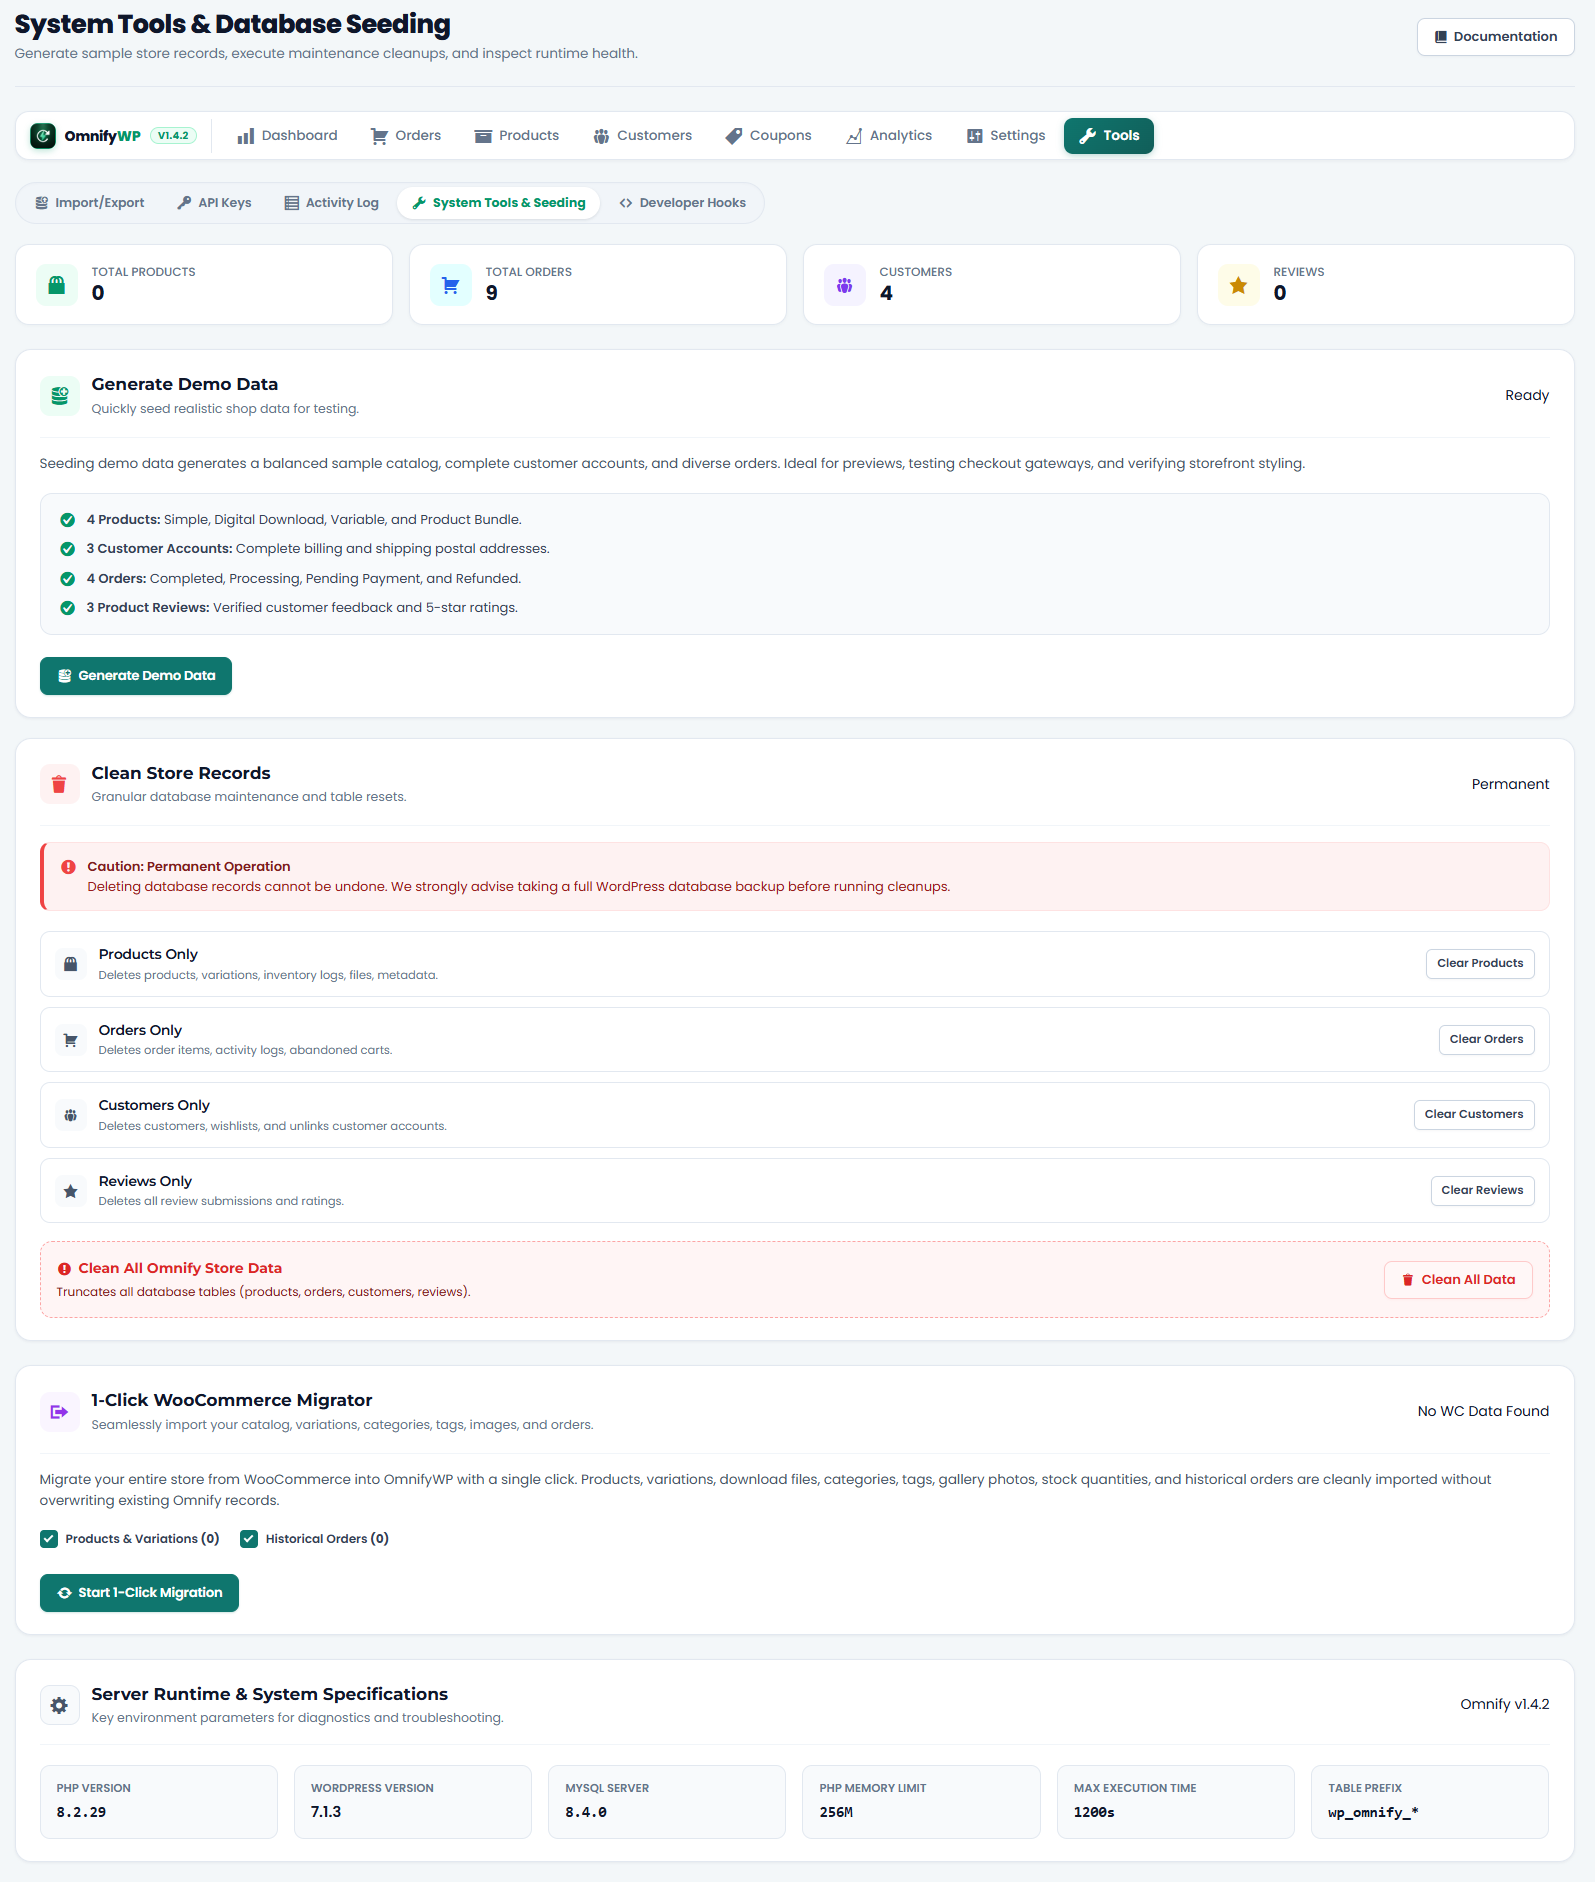Open the Activity Log tab

click(332, 203)
